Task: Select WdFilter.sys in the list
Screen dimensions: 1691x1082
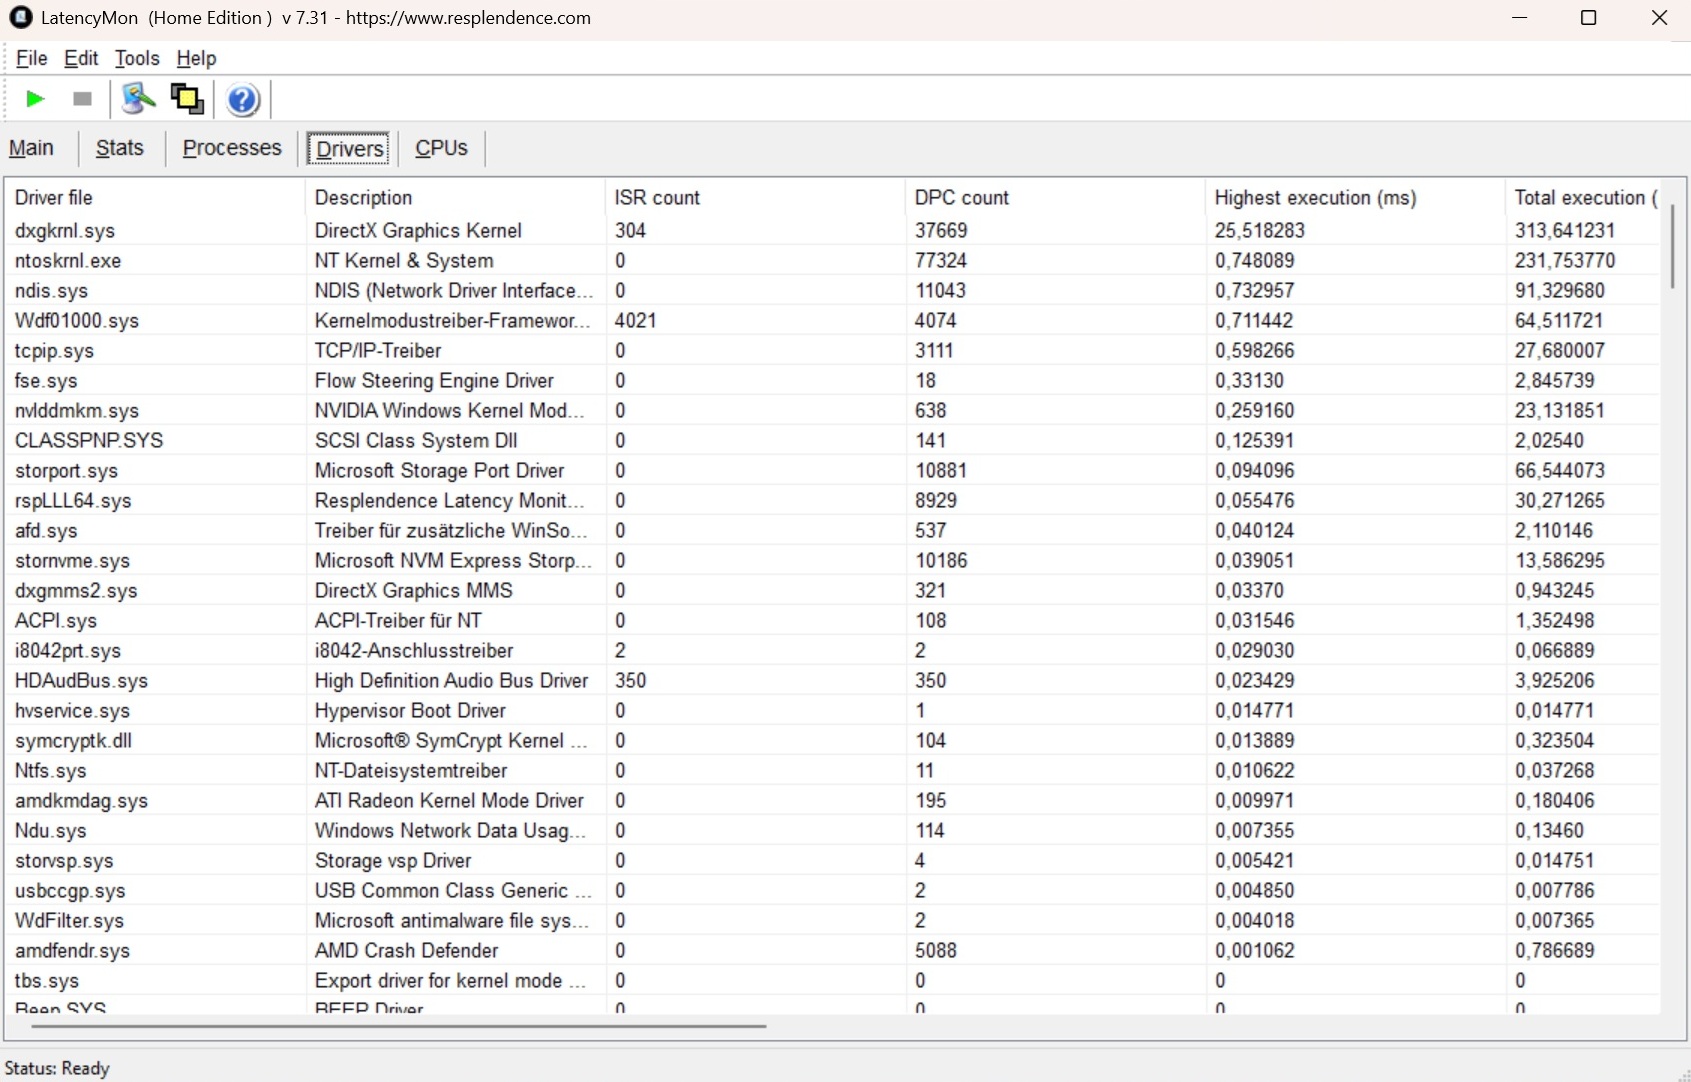Action: tap(832, 920)
